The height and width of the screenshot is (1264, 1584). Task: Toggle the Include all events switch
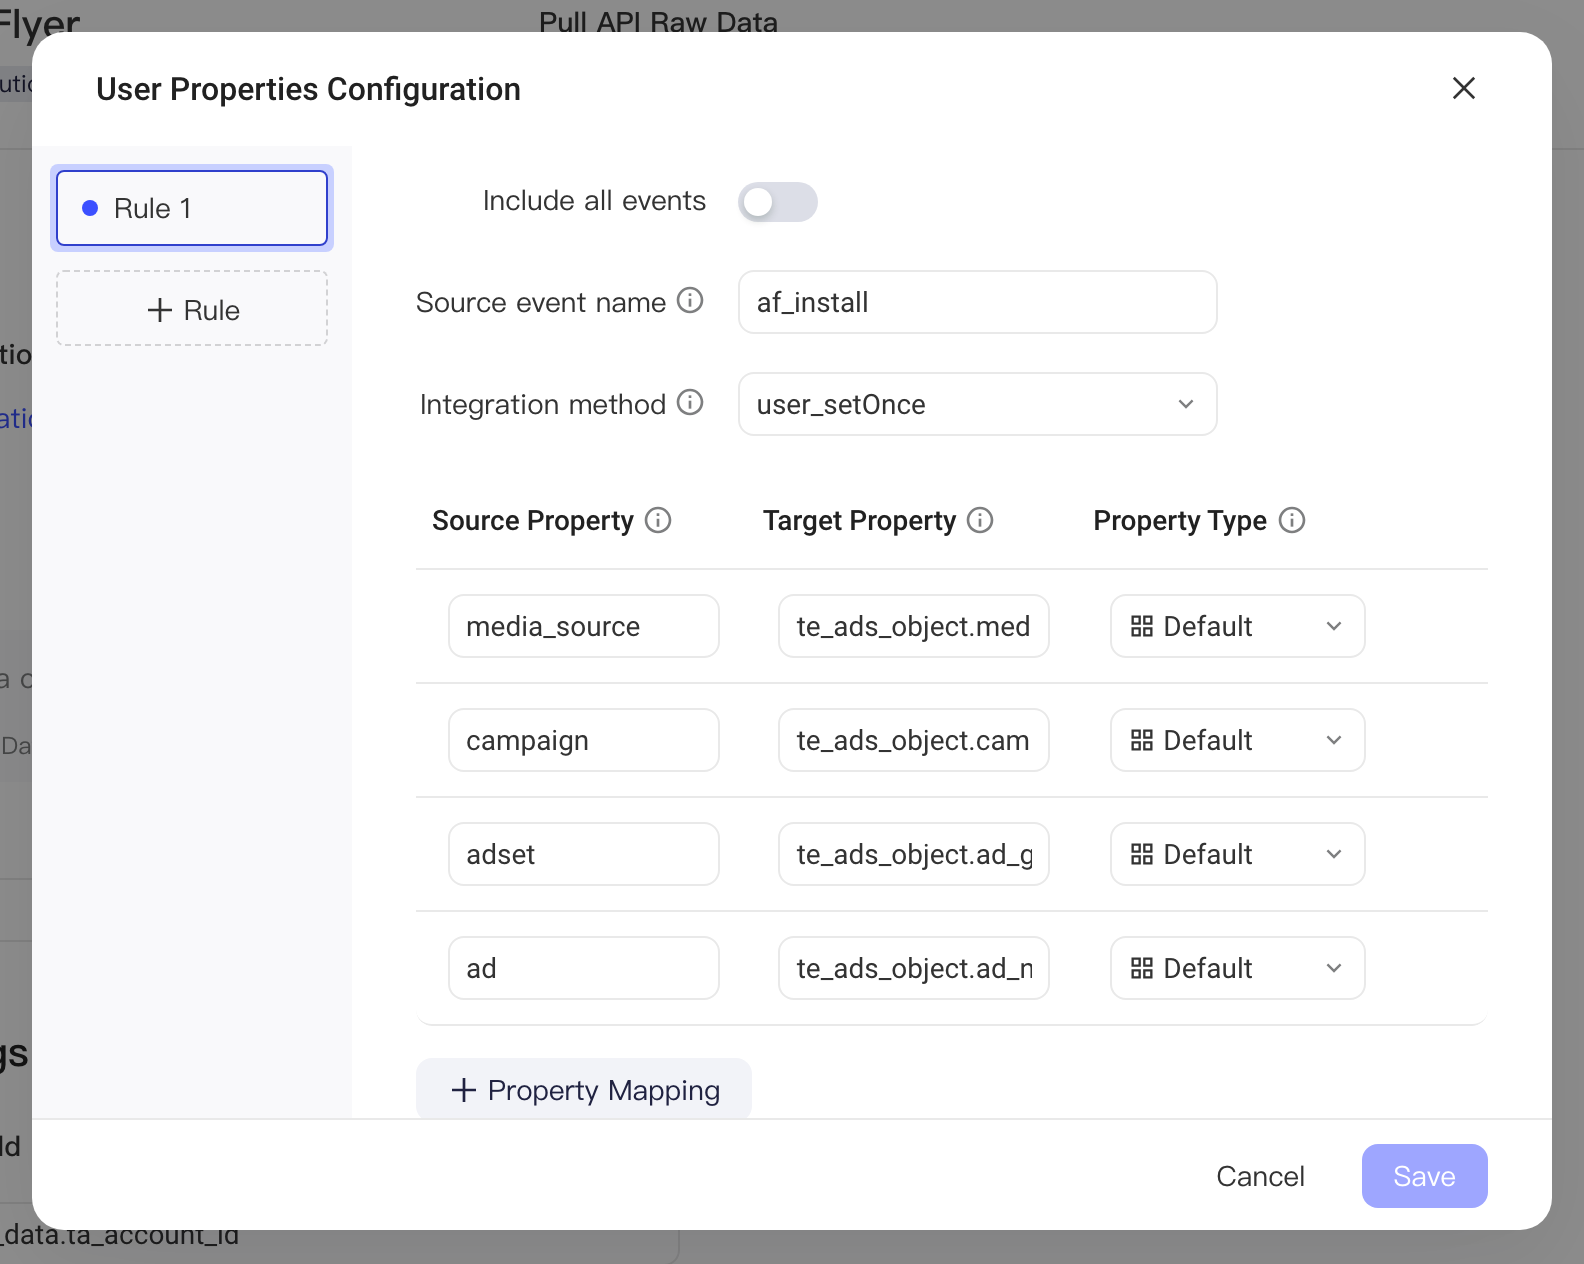click(778, 202)
